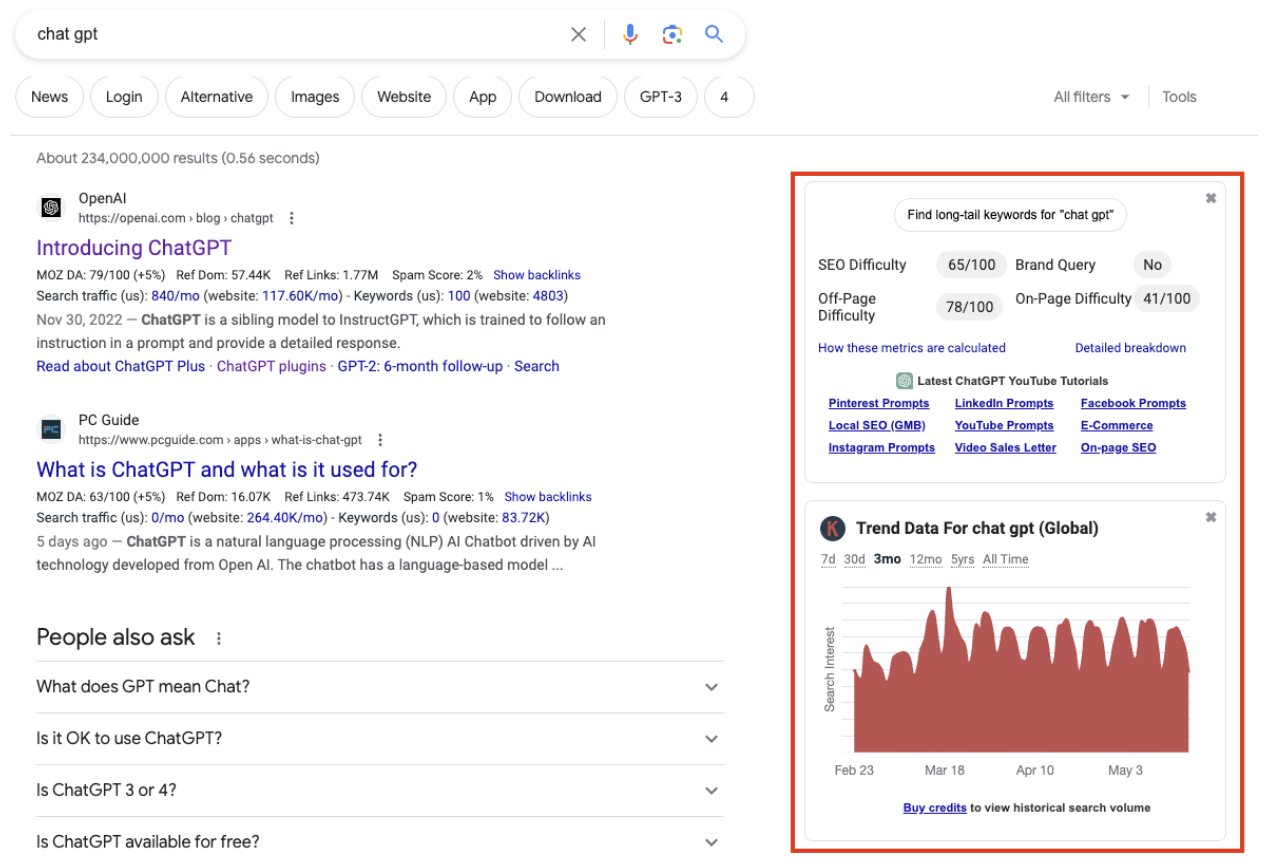Switch the trend chart to 5yrs range

(x=962, y=559)
